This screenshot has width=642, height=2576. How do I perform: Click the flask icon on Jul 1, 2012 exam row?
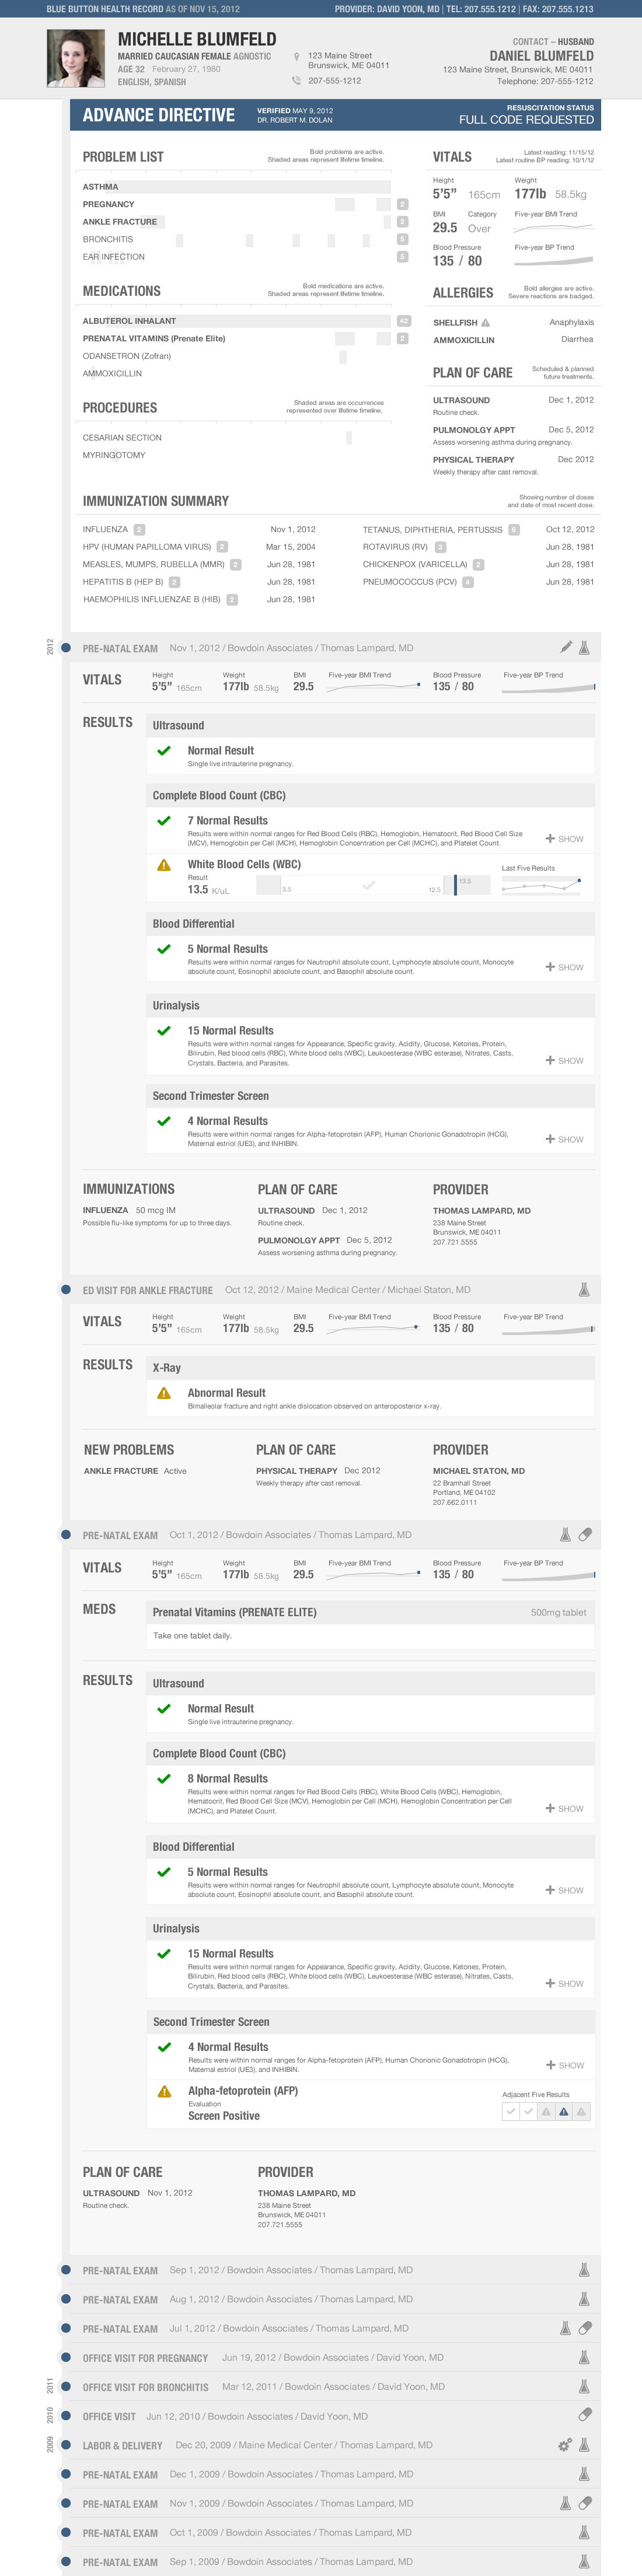[x=565, y=2328]
